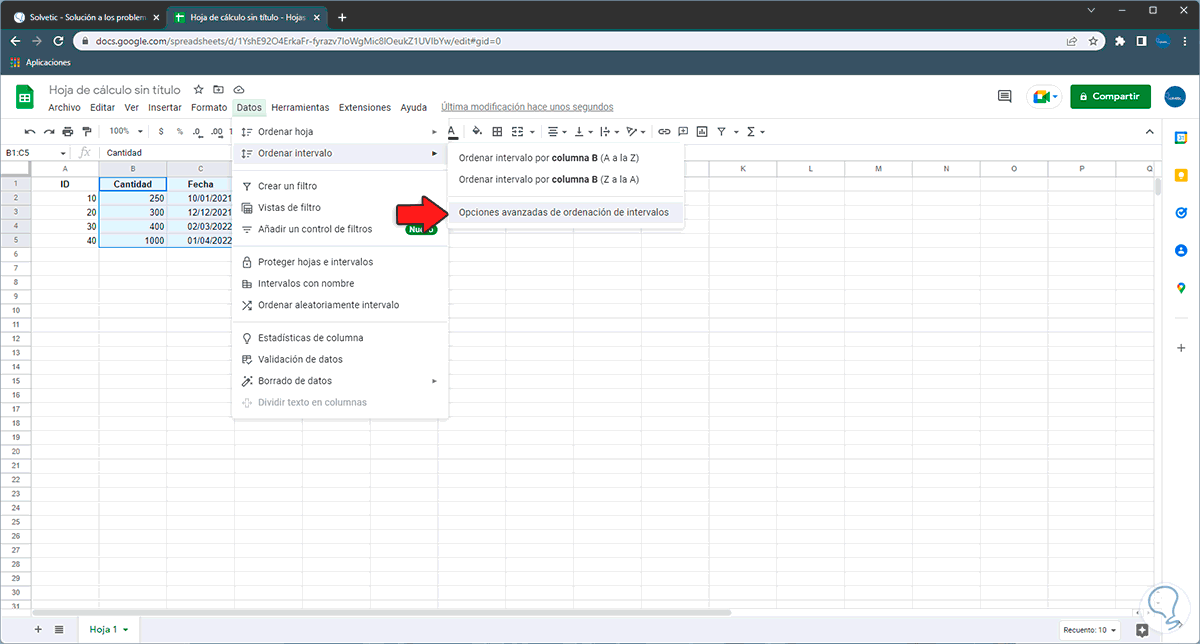Click the Insert chart icon
The width and height of the screenshot is (1200, 644).
(x=702, y=131)
